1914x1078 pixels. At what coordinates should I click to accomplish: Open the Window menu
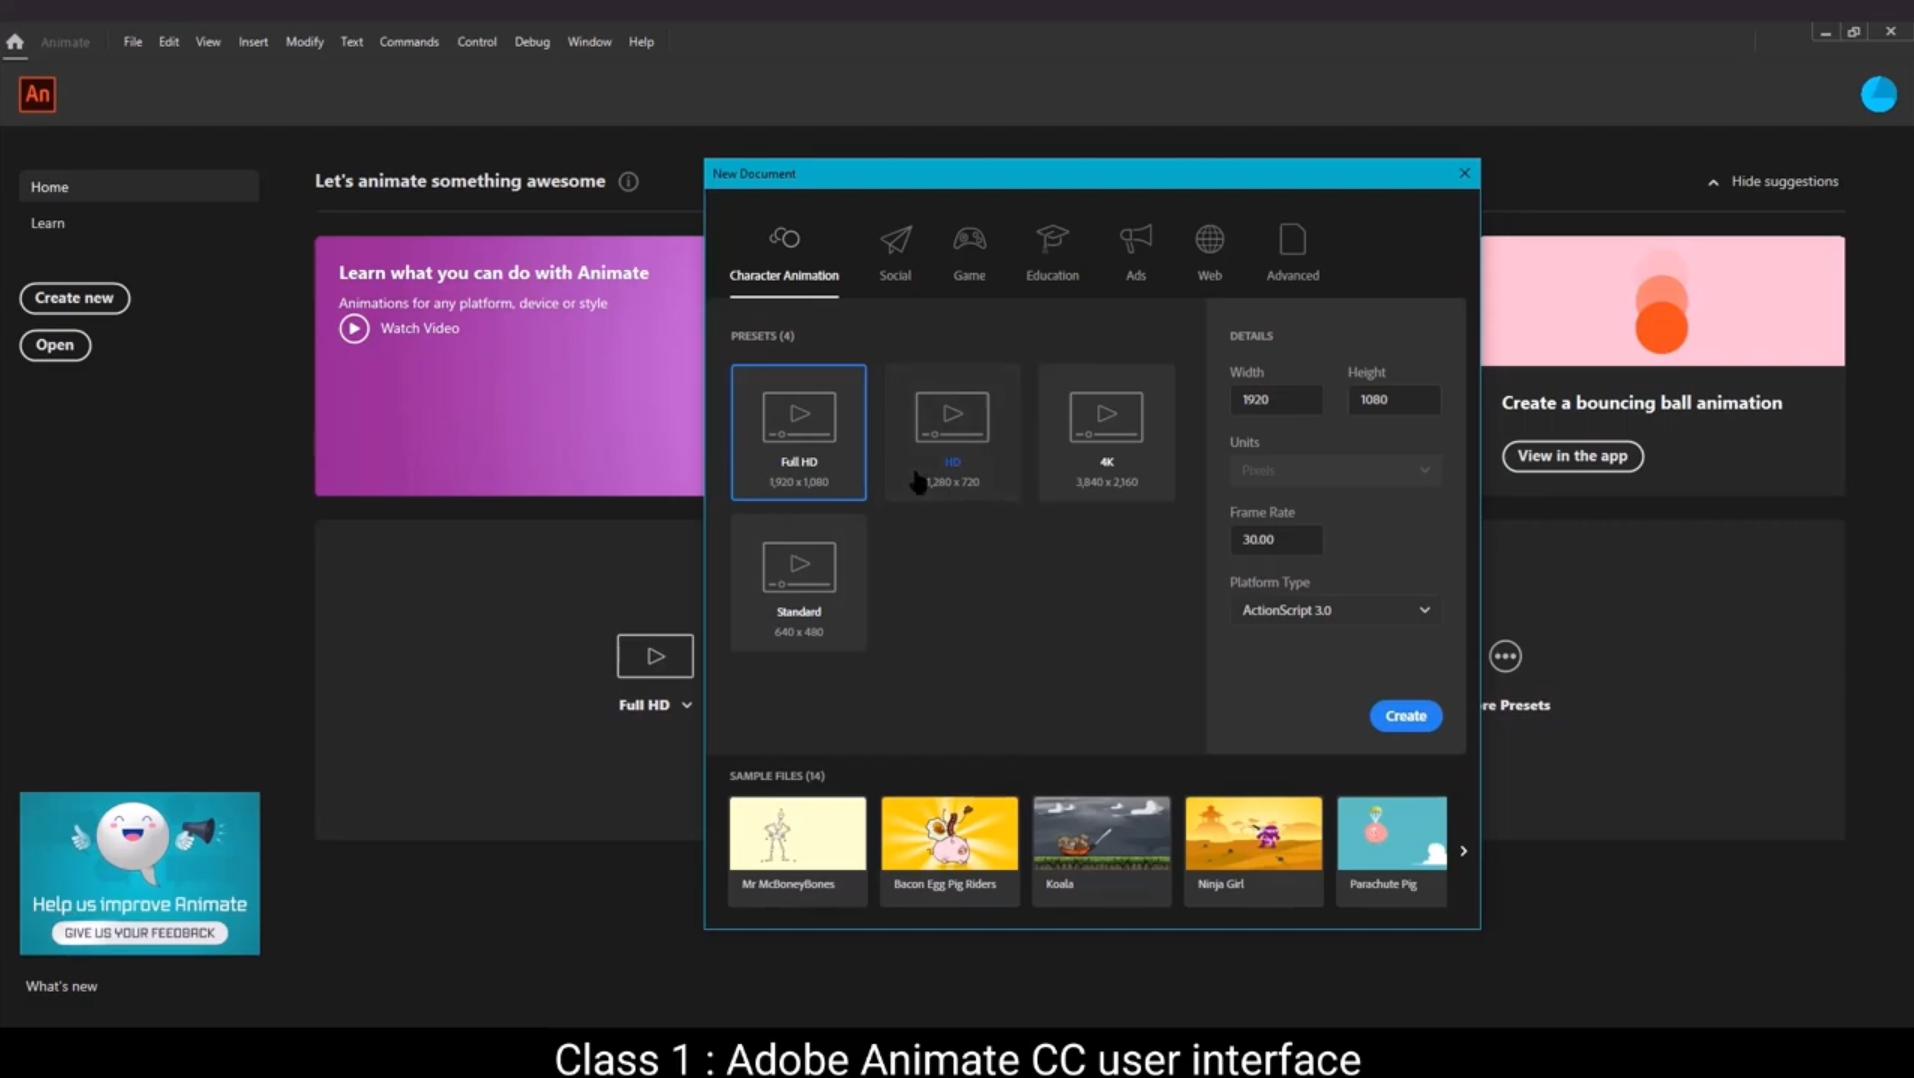[x=588, y=41]
